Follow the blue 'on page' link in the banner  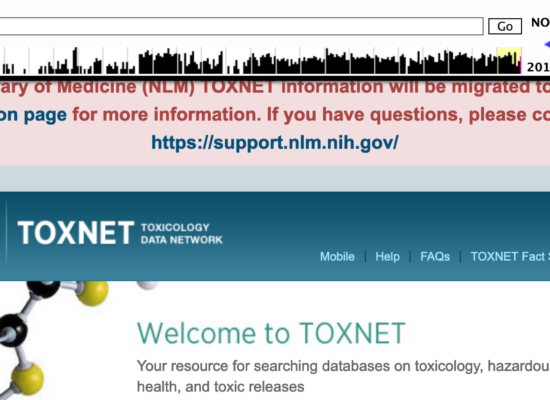coord(33,115)
